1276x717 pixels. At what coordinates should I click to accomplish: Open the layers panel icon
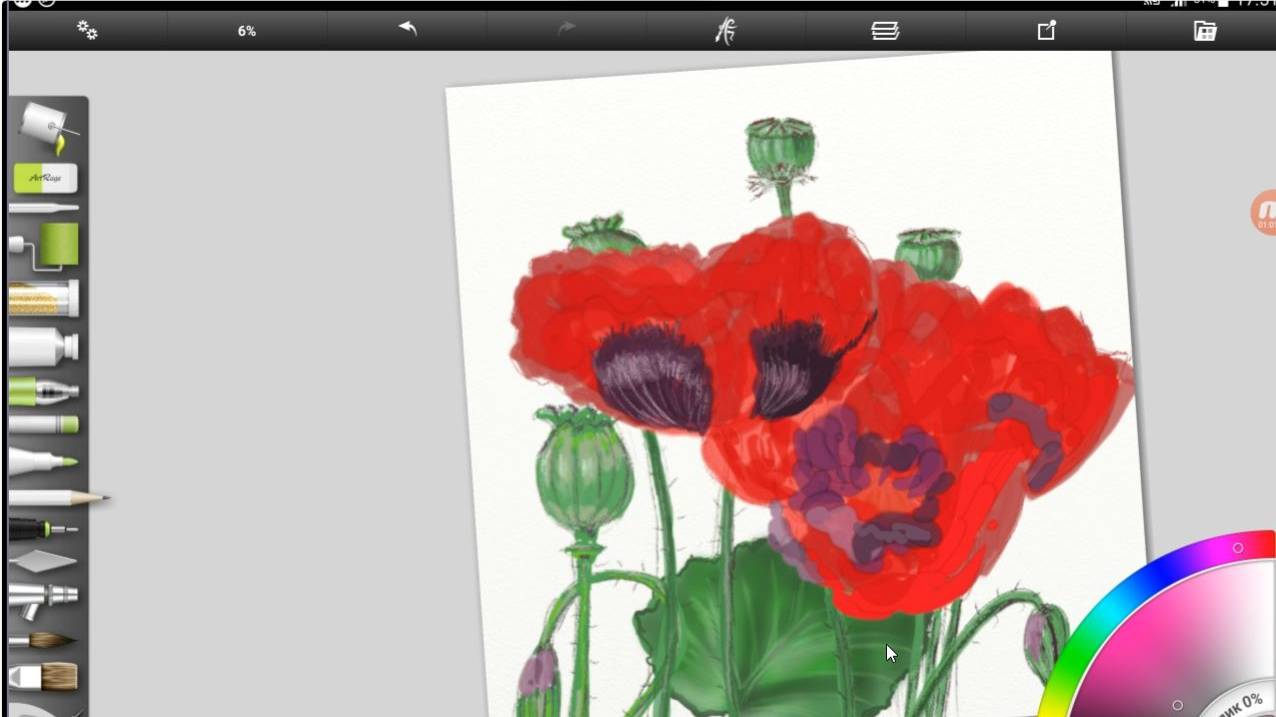[885, 31]
